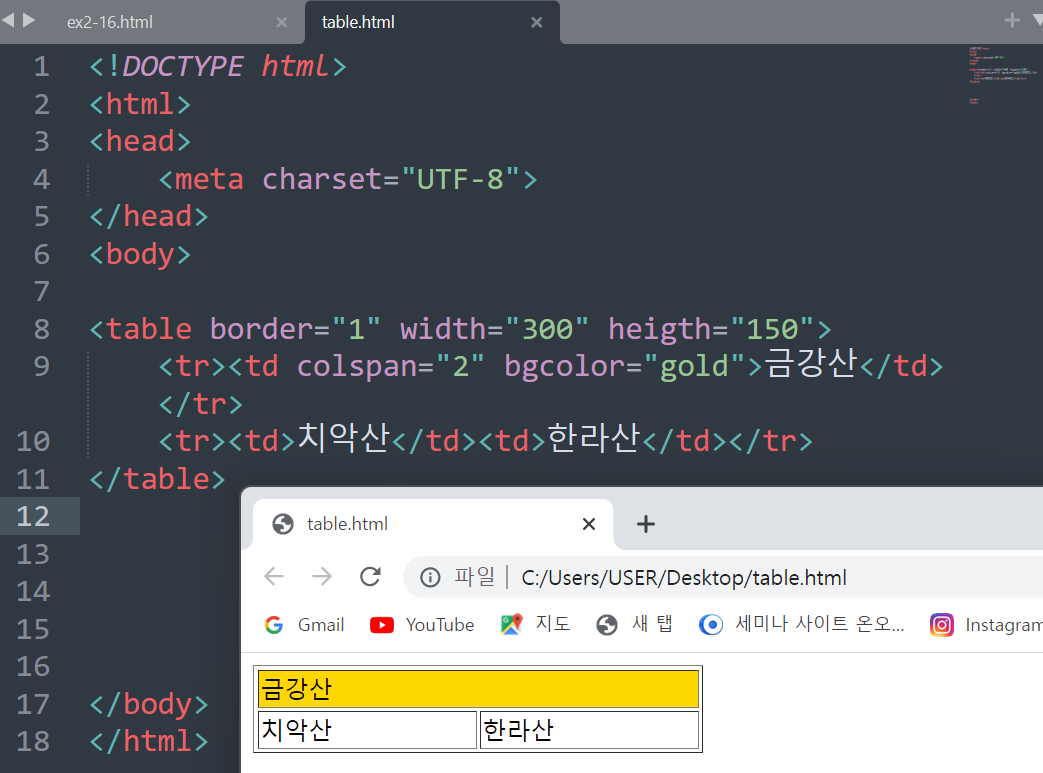Open the 새 탭 bookmark
This screenshot has width=1043, height=773.
click(x=634, y=625)
